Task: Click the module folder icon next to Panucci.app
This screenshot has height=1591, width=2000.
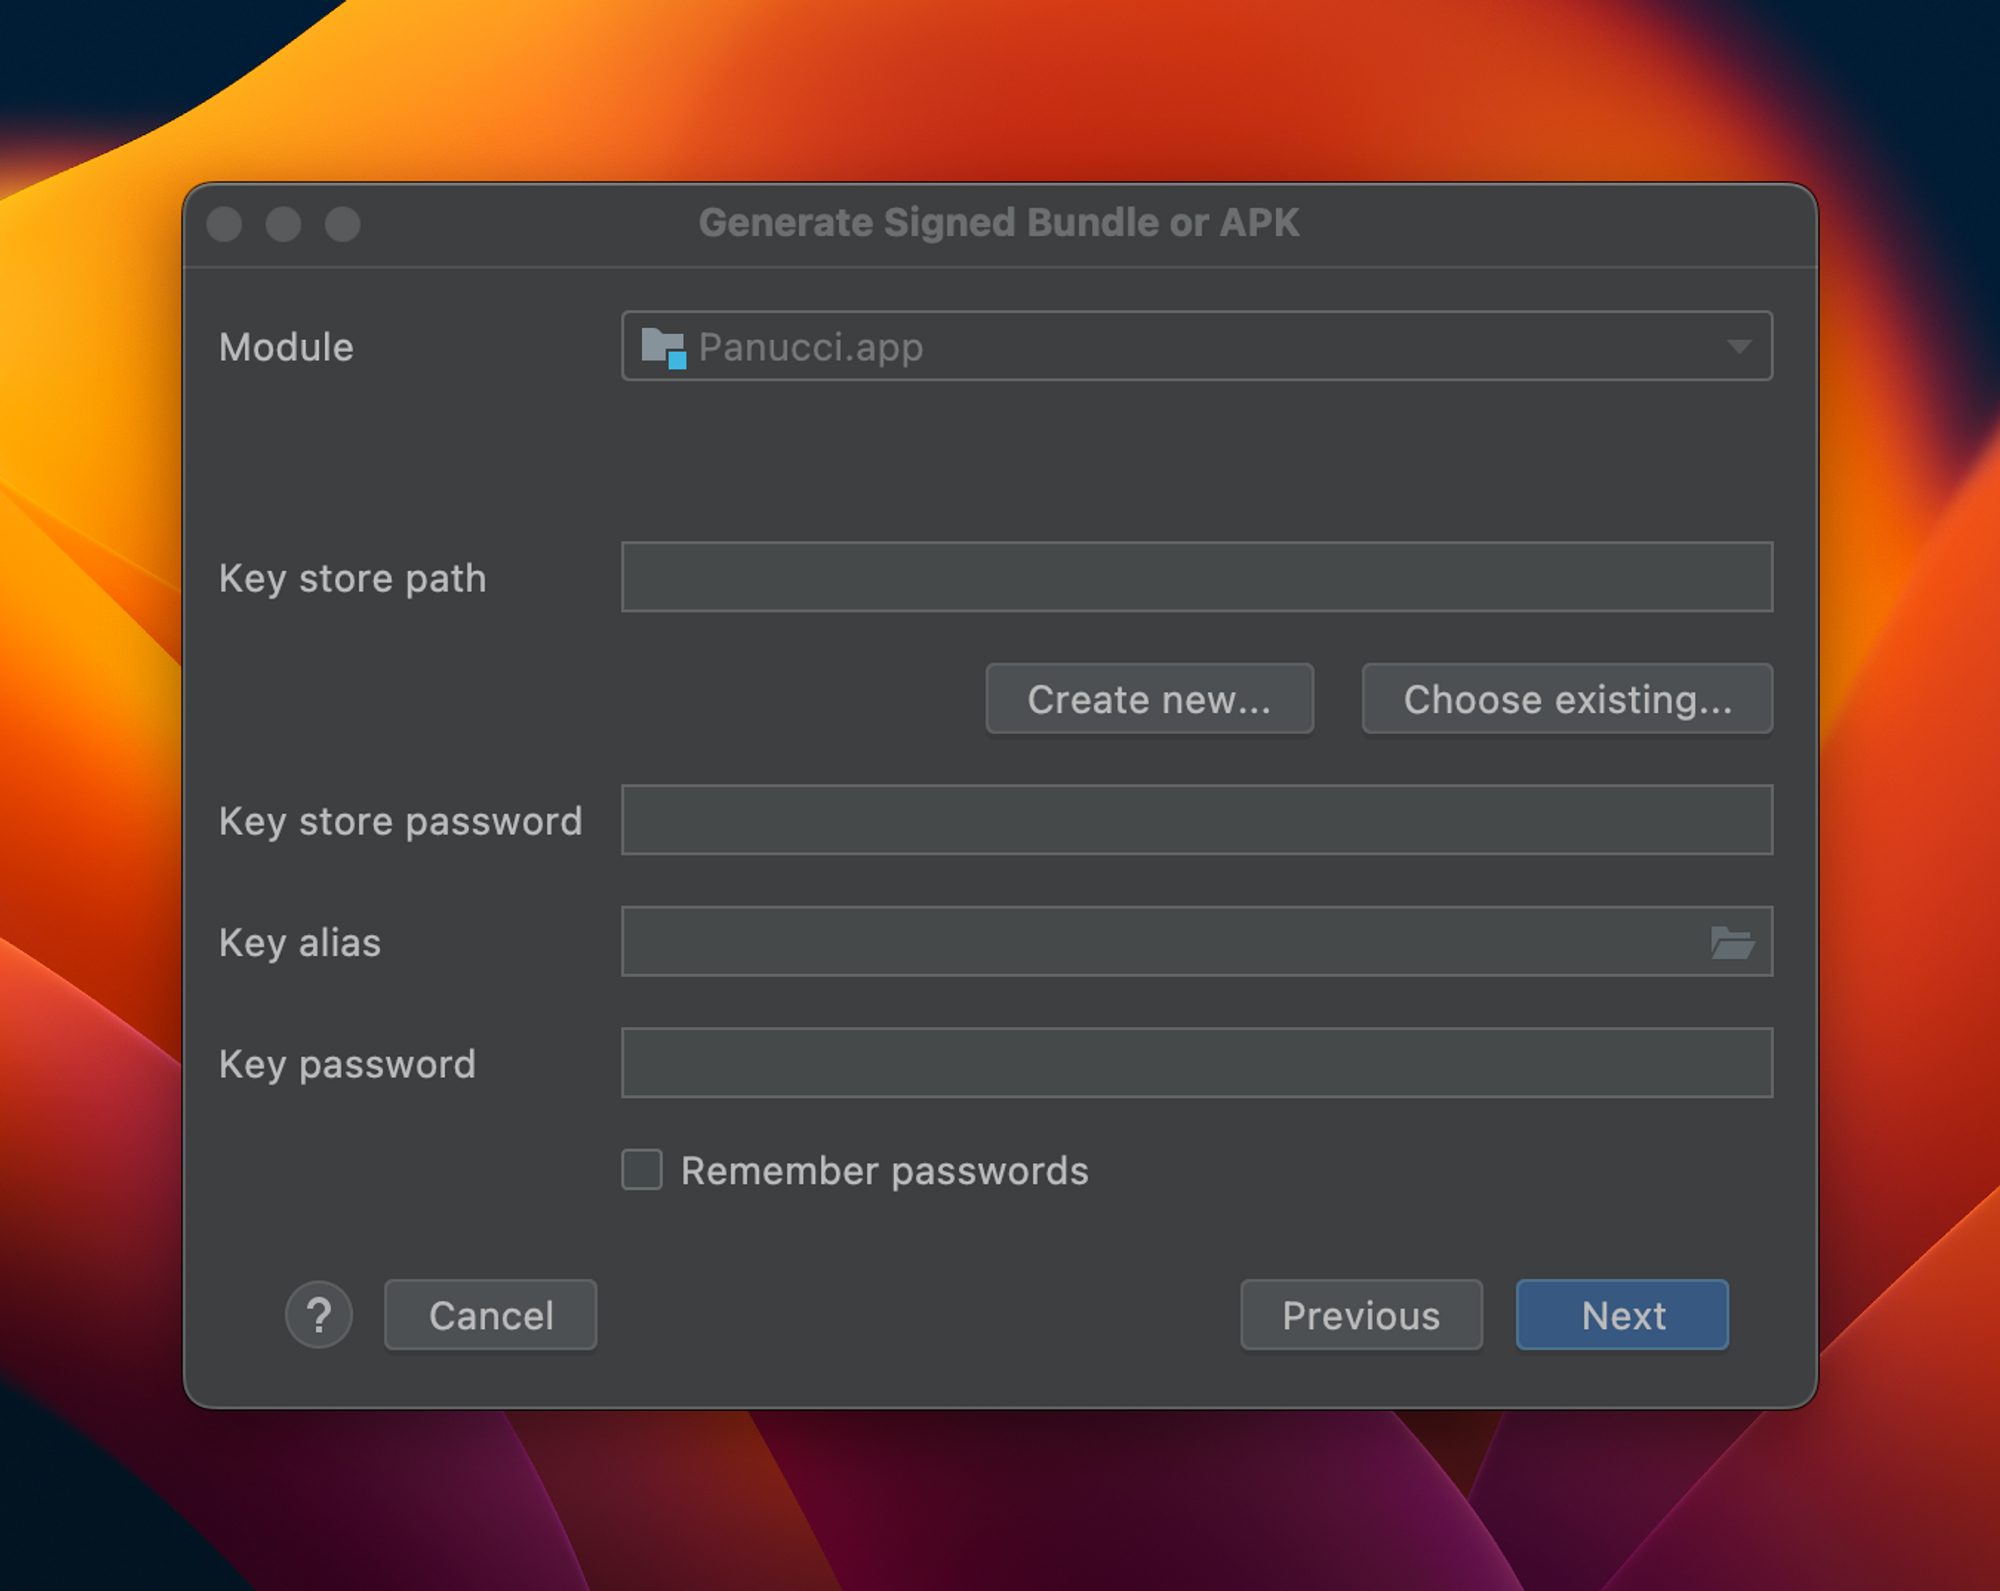Action: (666, 346)
